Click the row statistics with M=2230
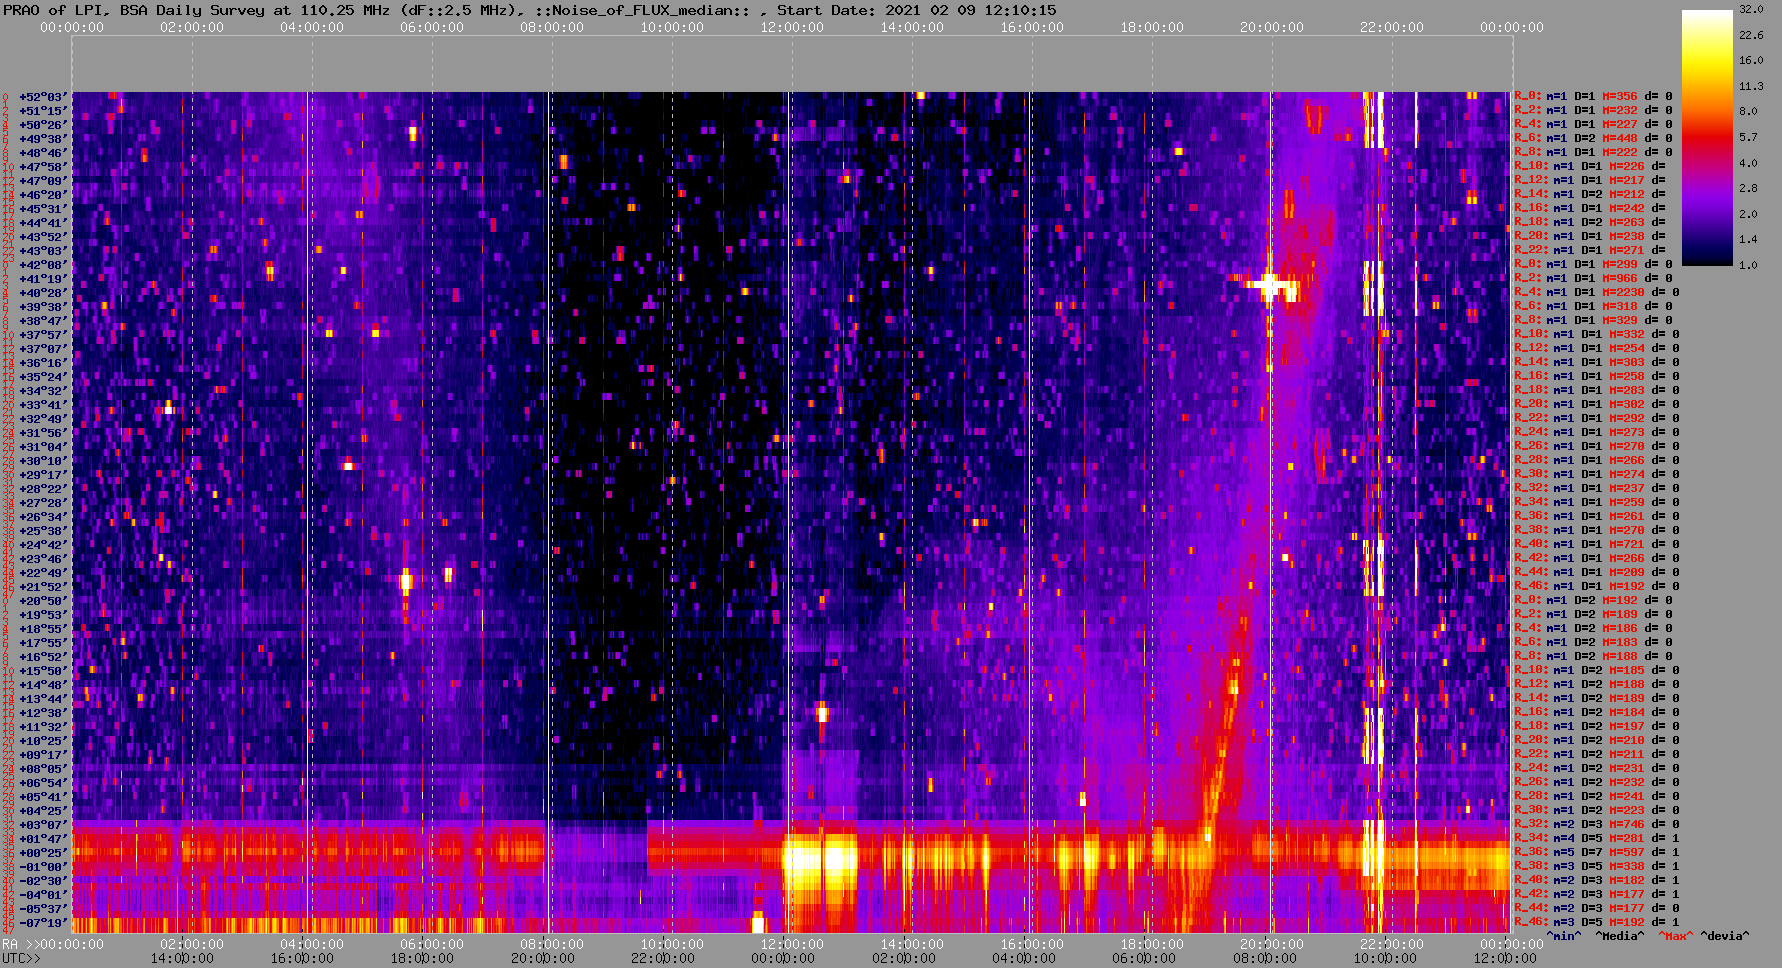The height and width of the screenshot is (968, 1782). (x=1596, y=293)
